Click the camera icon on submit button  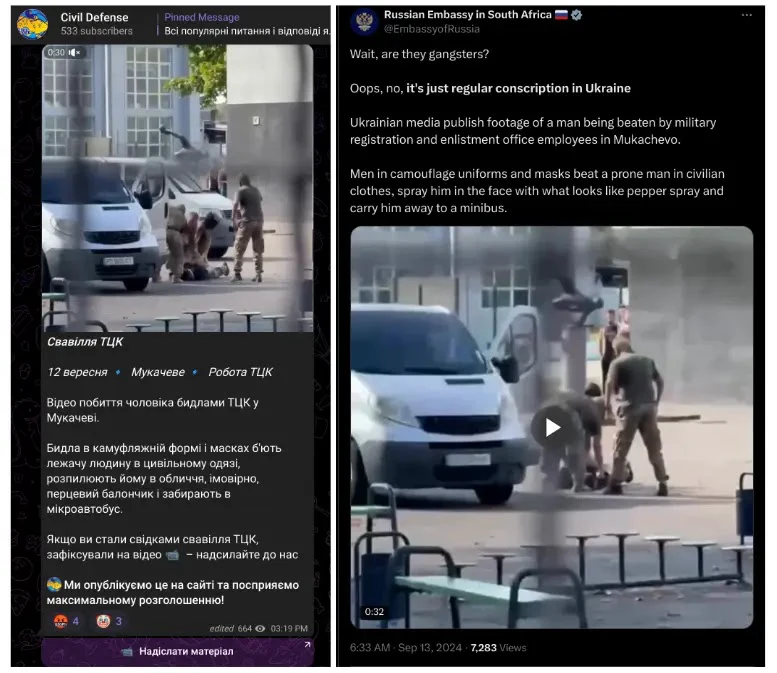tap(127, 652)
